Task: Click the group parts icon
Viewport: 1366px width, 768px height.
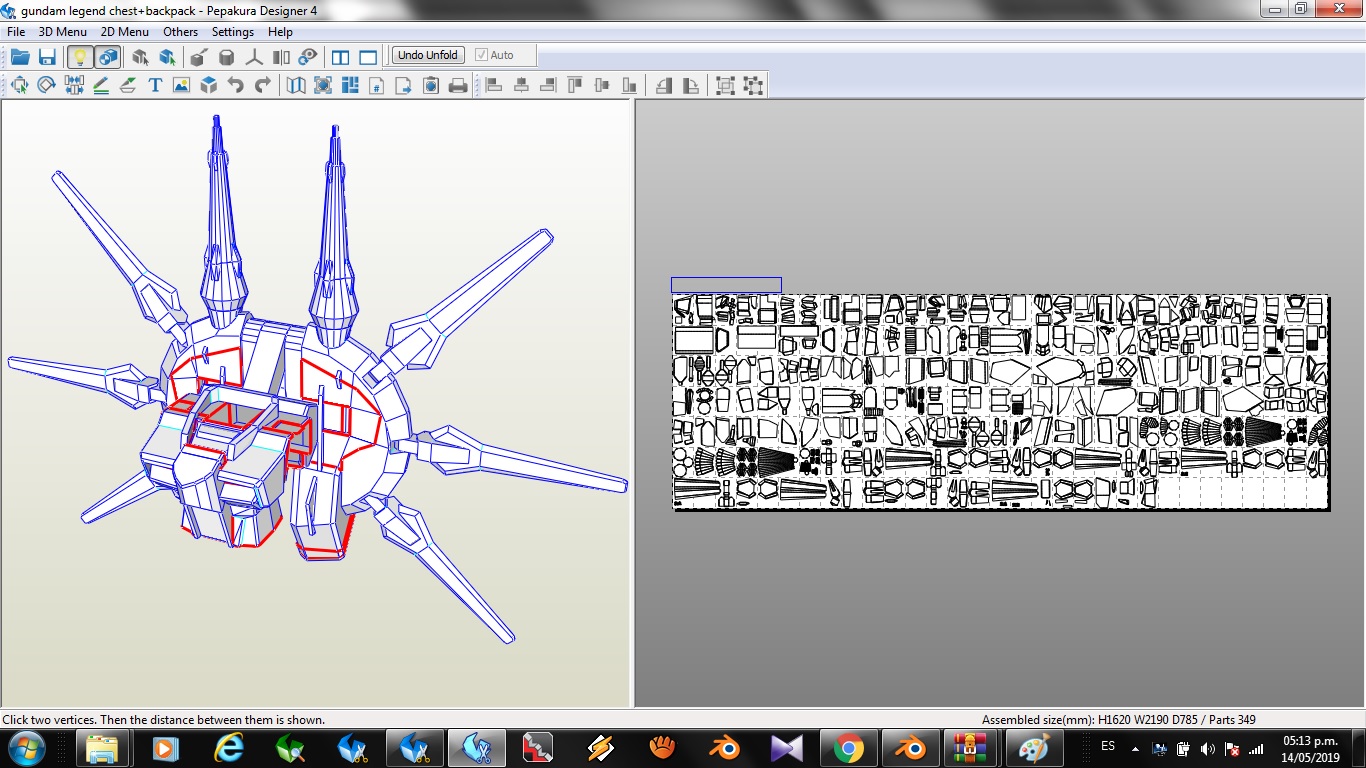Action: [726, 85]
